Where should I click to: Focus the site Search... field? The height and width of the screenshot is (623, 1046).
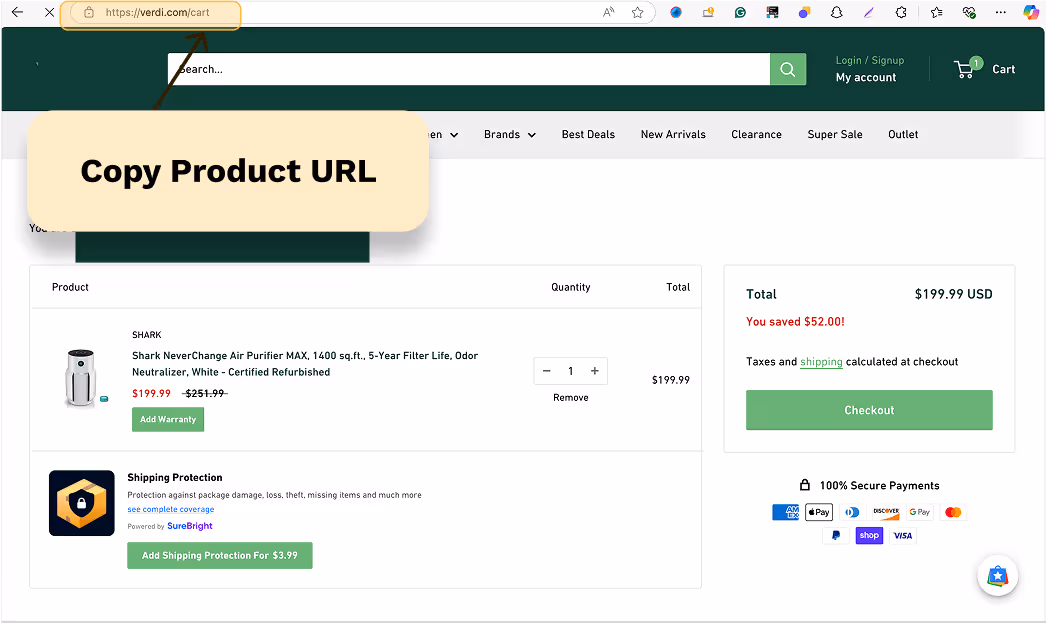click(x=469, y=69)
